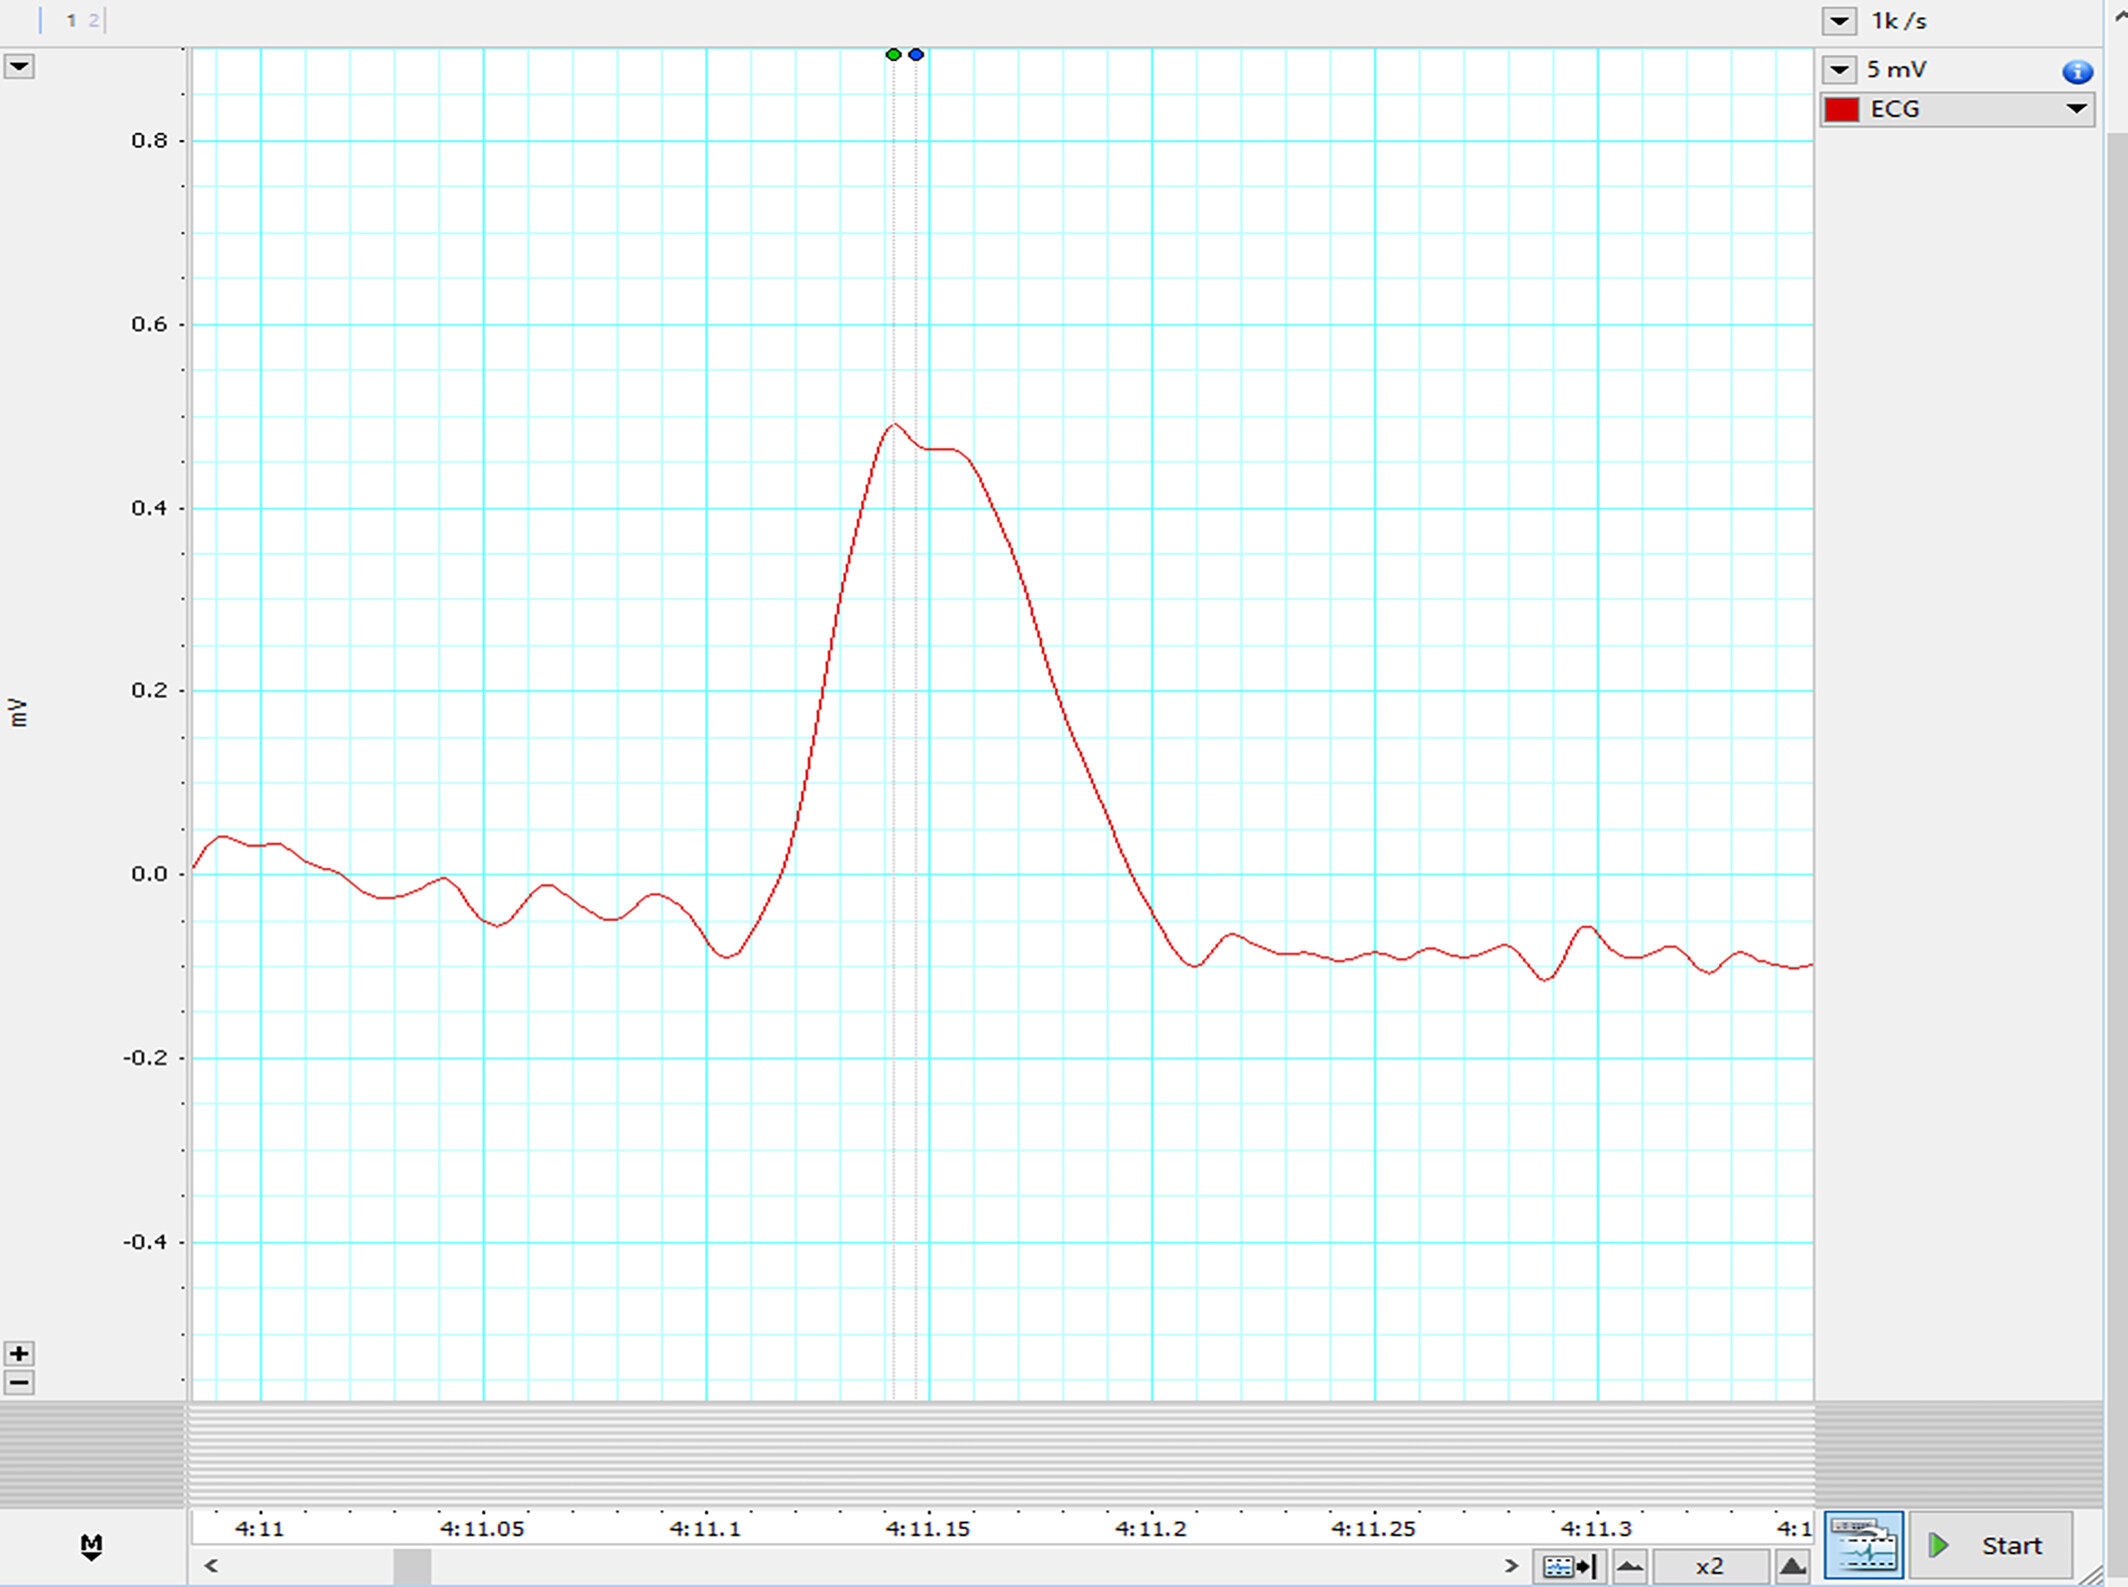Click the scroll/review mode icon near x2
The height and width of the screenshot is (1587, 2128).
click(1570, 1566)
